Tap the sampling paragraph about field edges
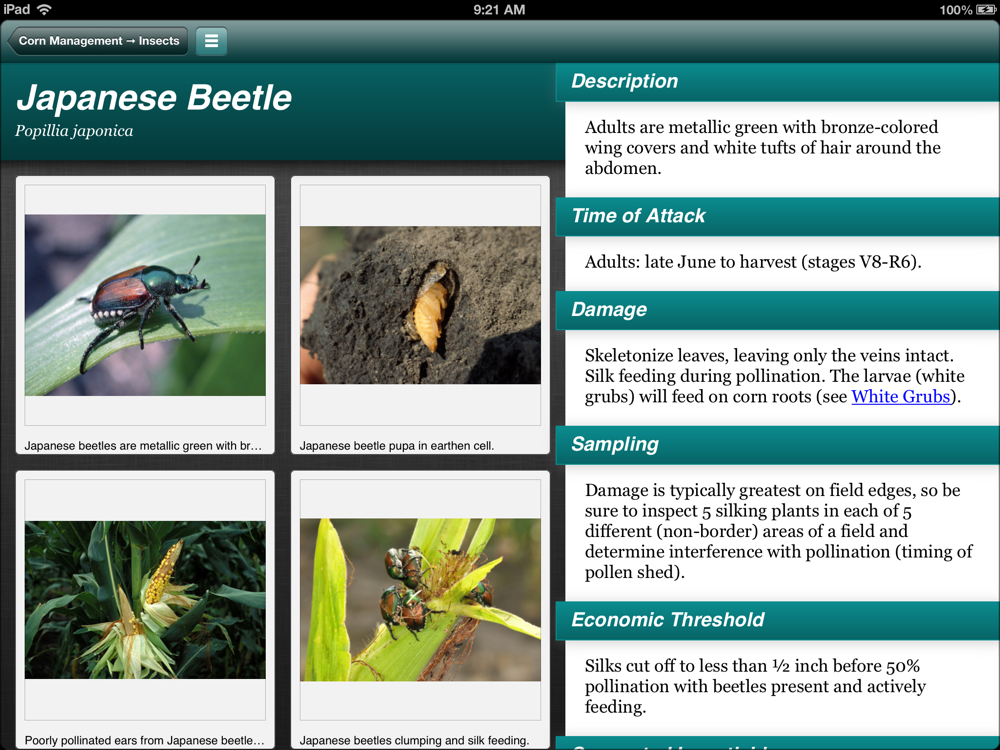 point(778,531)
